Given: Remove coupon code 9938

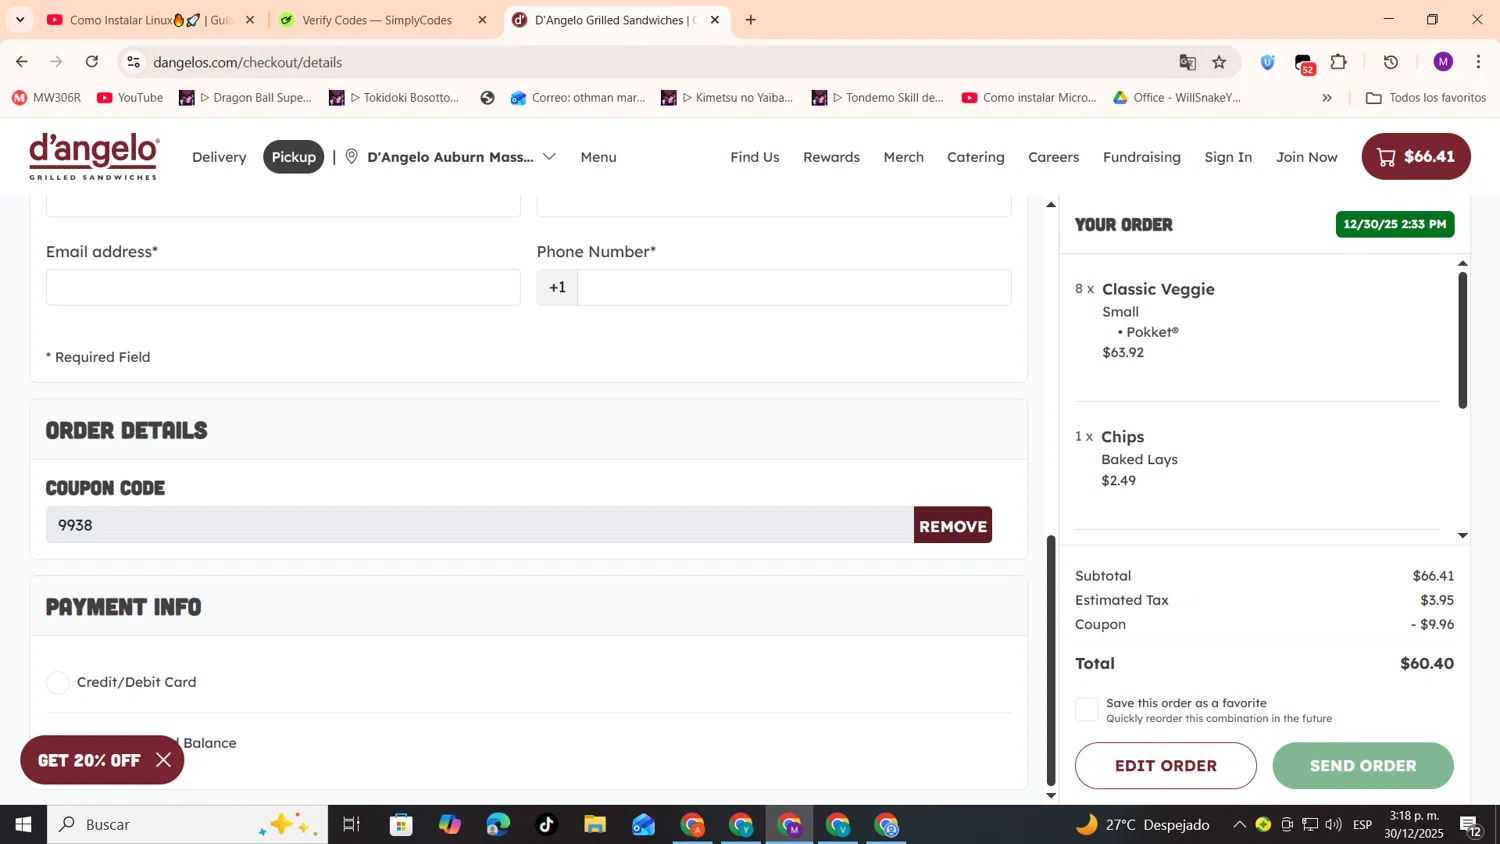Looking at the screenshot, I should [x=953, y=526].
